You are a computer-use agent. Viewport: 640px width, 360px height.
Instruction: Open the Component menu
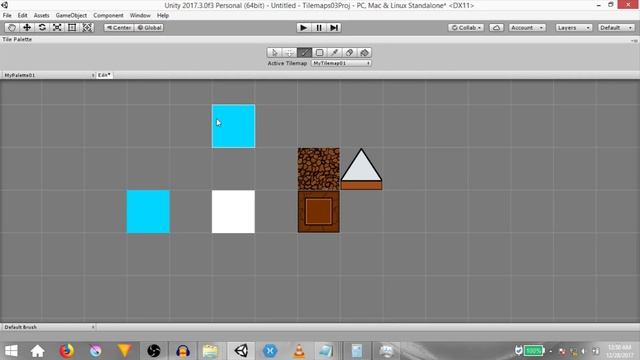pyautogui.click(x=108, y=16)
